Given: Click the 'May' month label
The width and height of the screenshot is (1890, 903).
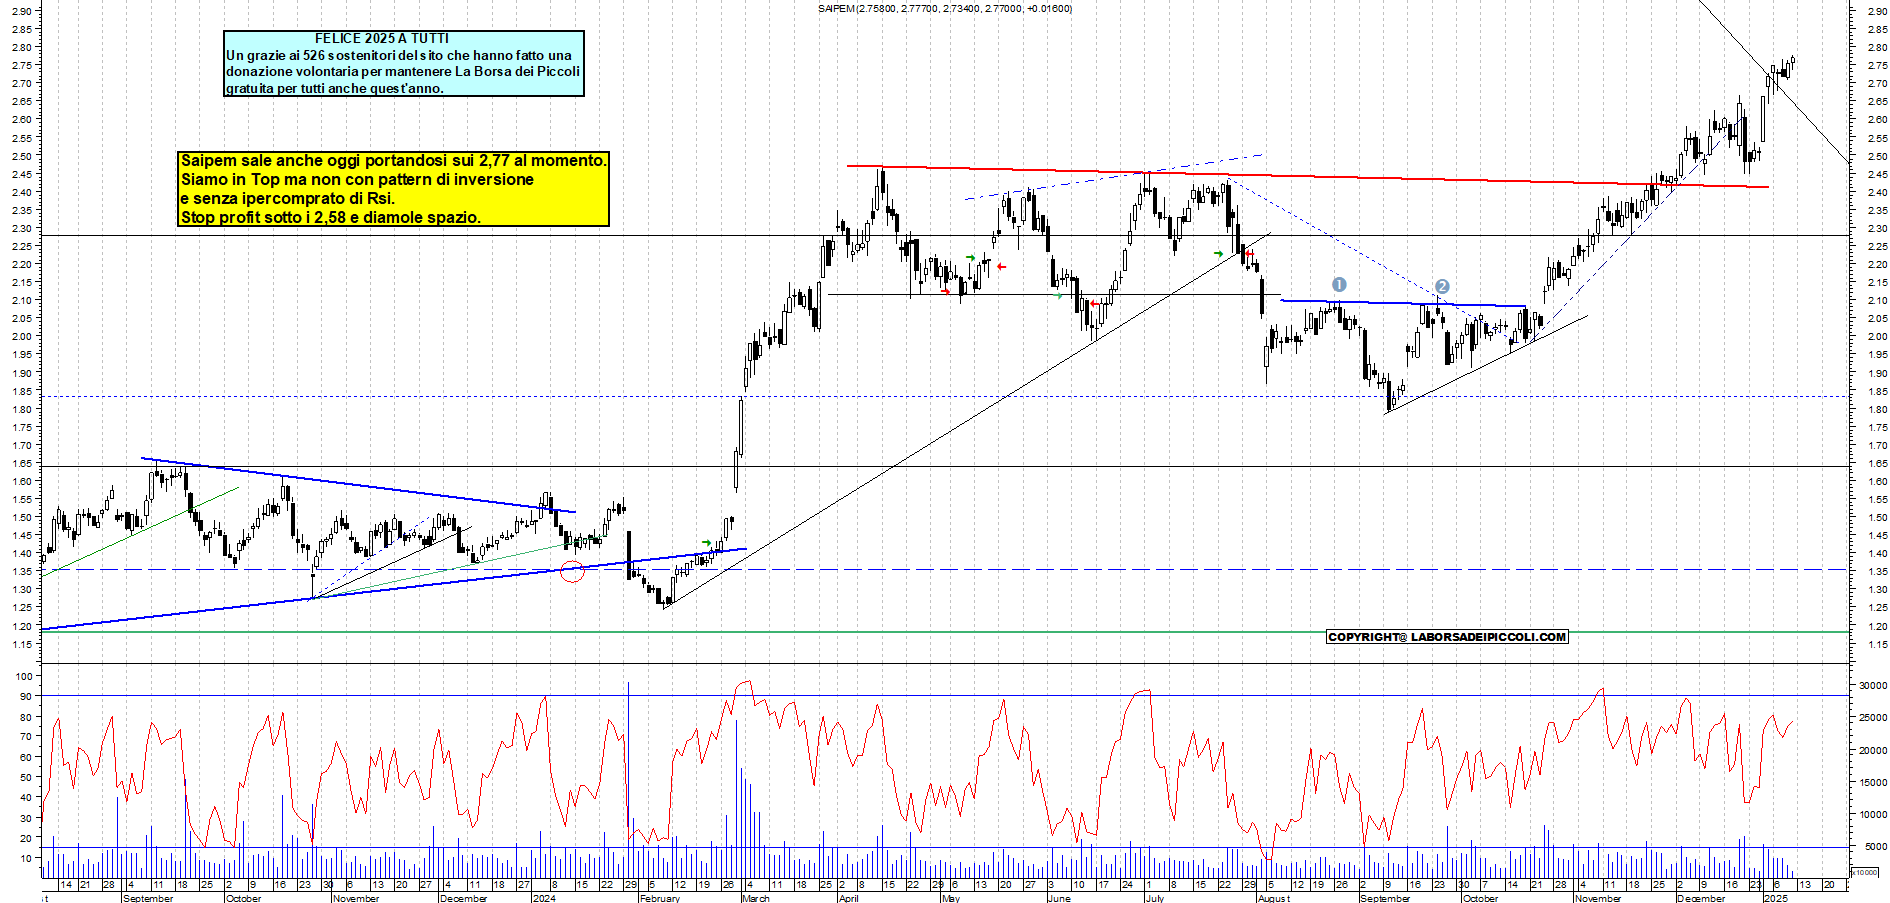Looking at the screenshot, I should [951, 897].
